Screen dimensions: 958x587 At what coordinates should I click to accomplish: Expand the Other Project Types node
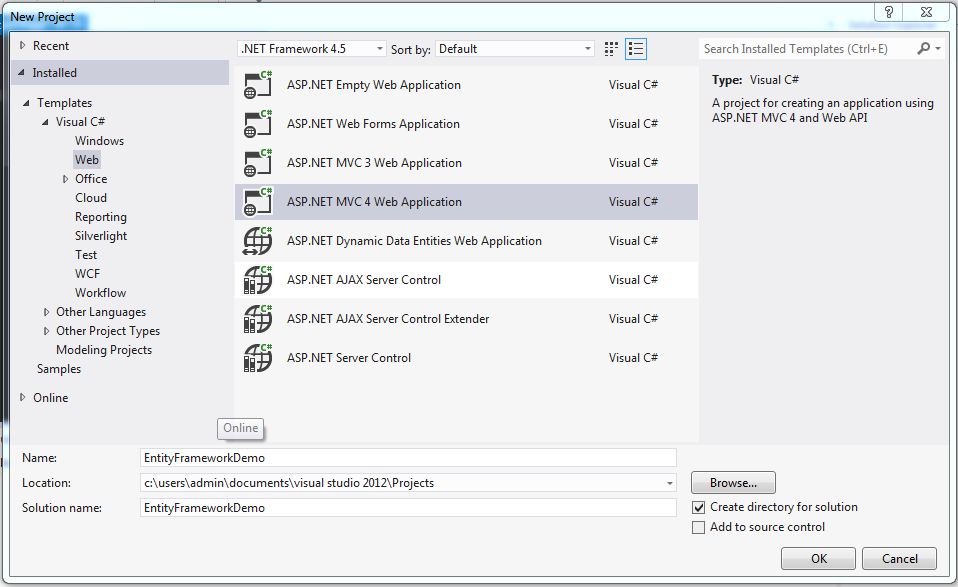pos(46,331)
